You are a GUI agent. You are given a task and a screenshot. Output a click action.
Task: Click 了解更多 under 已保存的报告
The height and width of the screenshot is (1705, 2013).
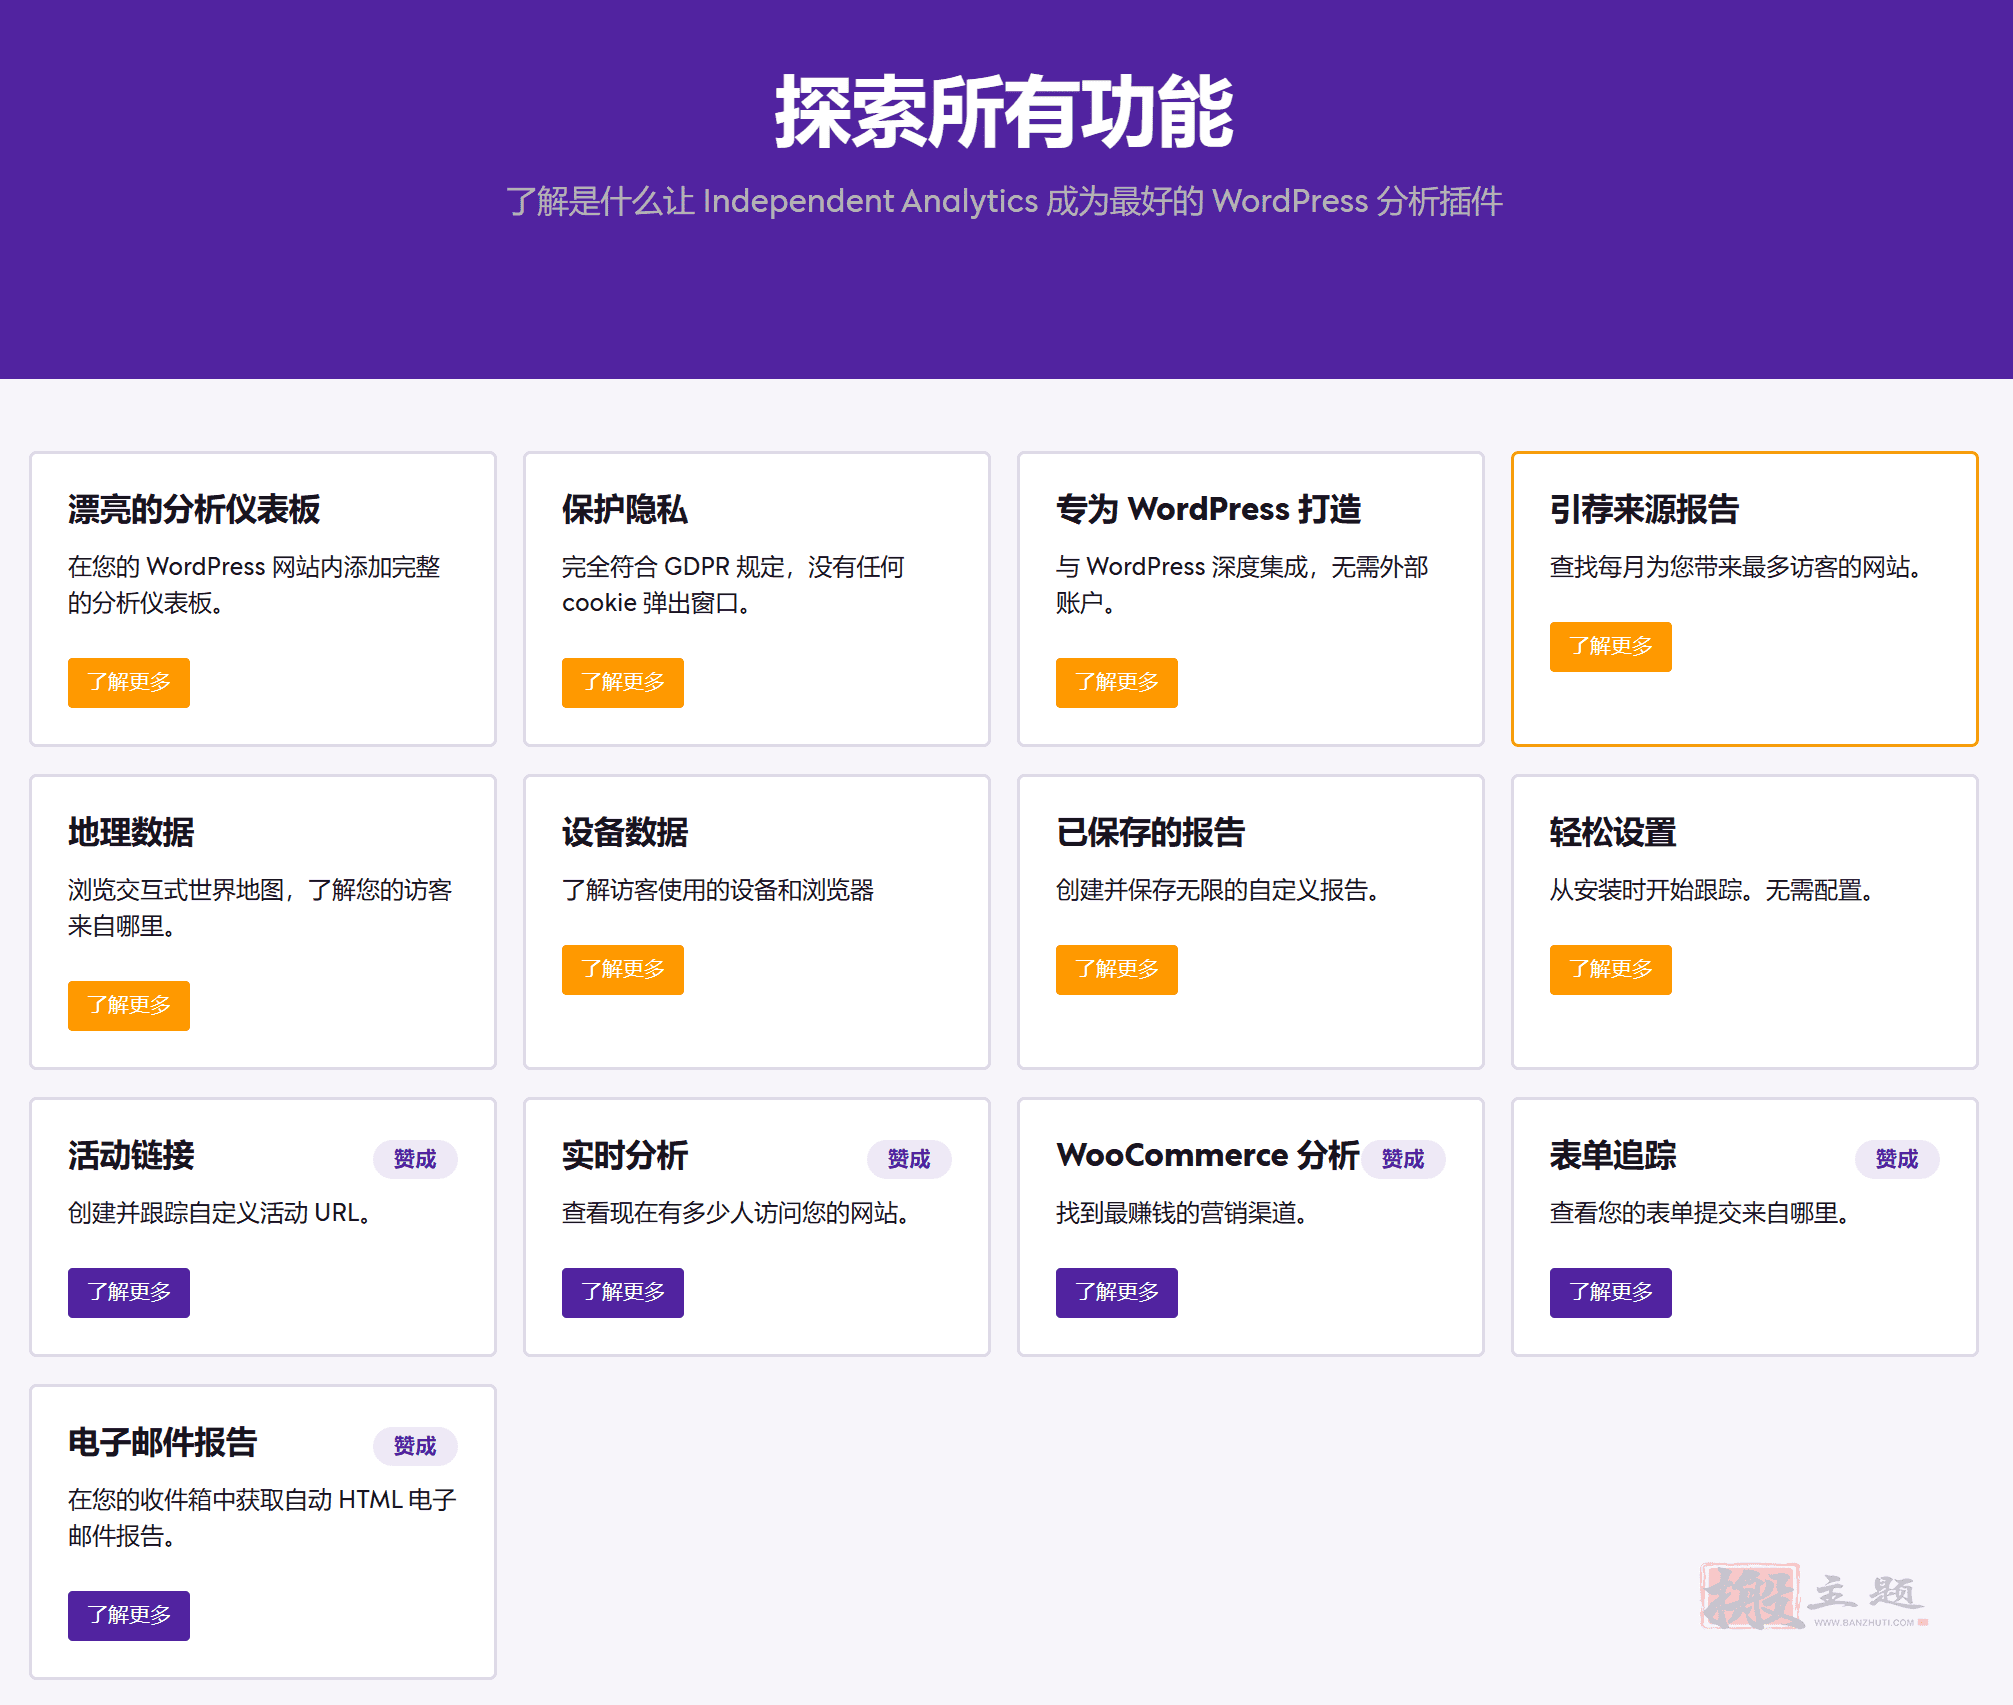[x=1117, y=970]
